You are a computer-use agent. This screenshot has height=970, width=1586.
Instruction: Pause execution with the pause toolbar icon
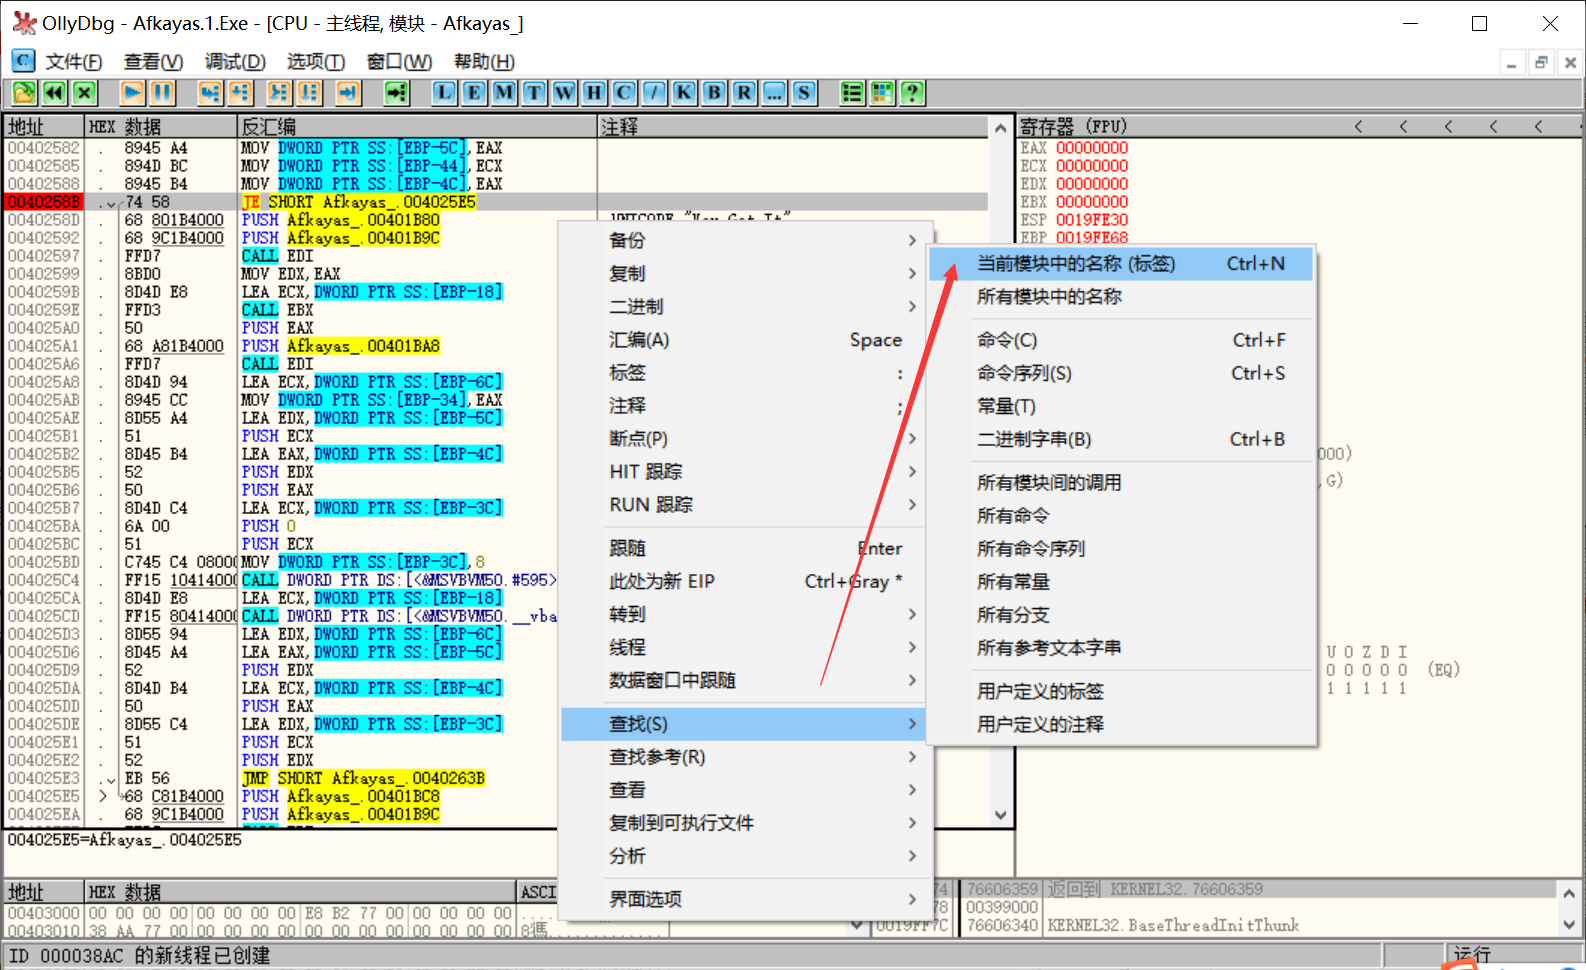click(162, 93)
